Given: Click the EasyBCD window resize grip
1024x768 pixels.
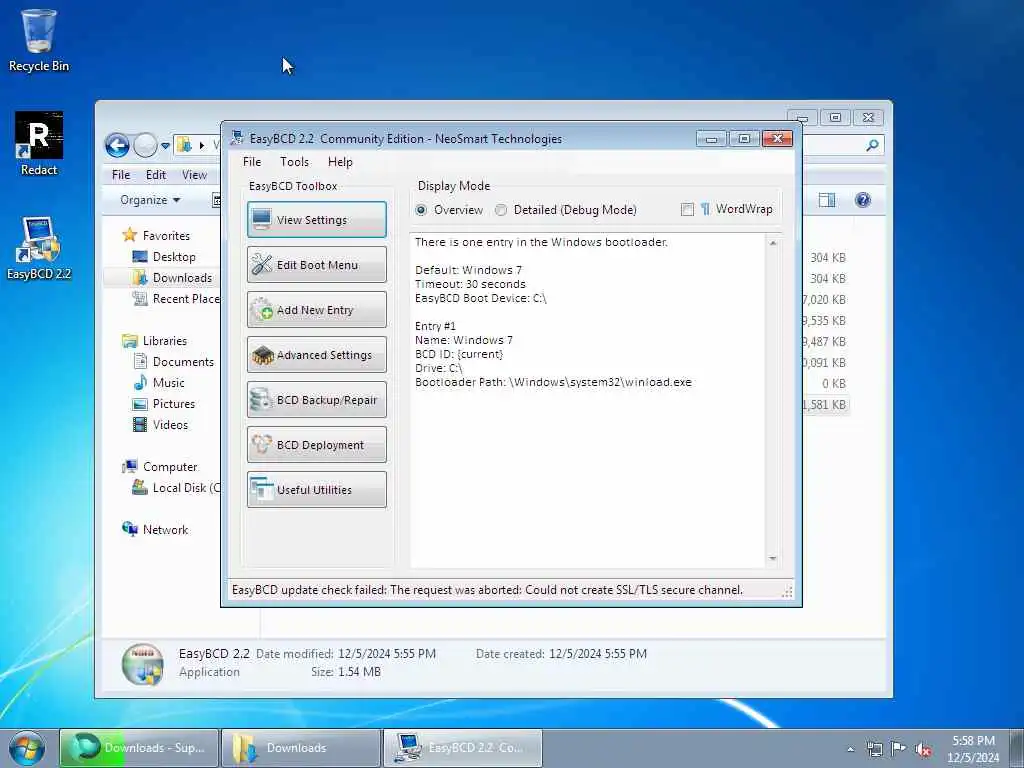Looking at the screenshot, I should point(787,592).
